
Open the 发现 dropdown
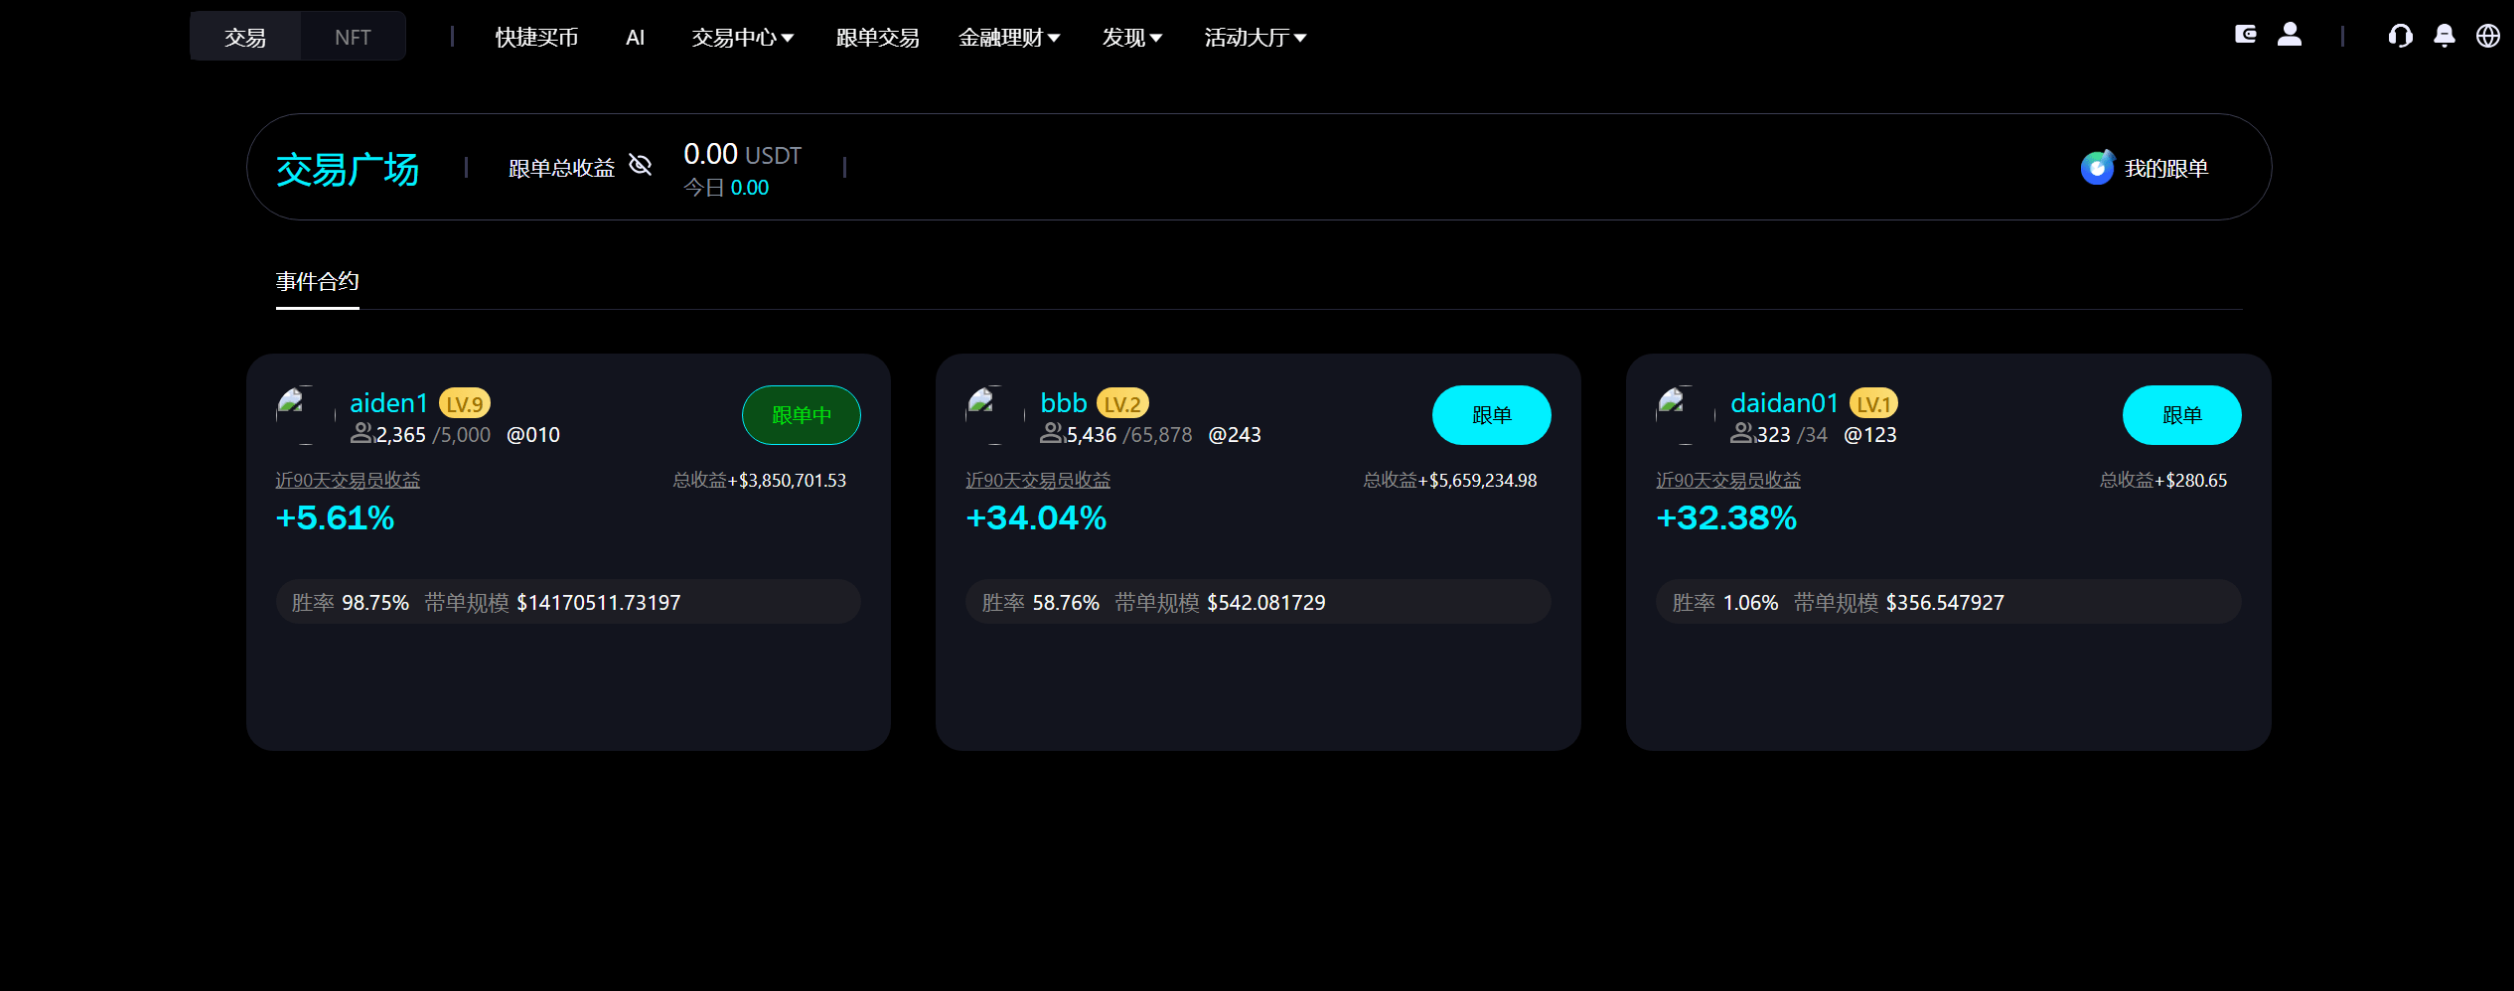click(x=1130, y=37)
